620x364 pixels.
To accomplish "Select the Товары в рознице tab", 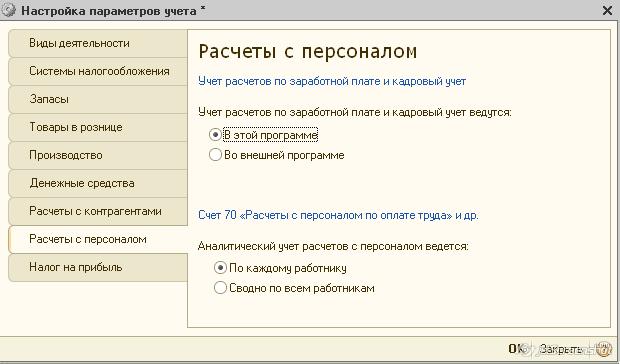I will click(98, 127).
